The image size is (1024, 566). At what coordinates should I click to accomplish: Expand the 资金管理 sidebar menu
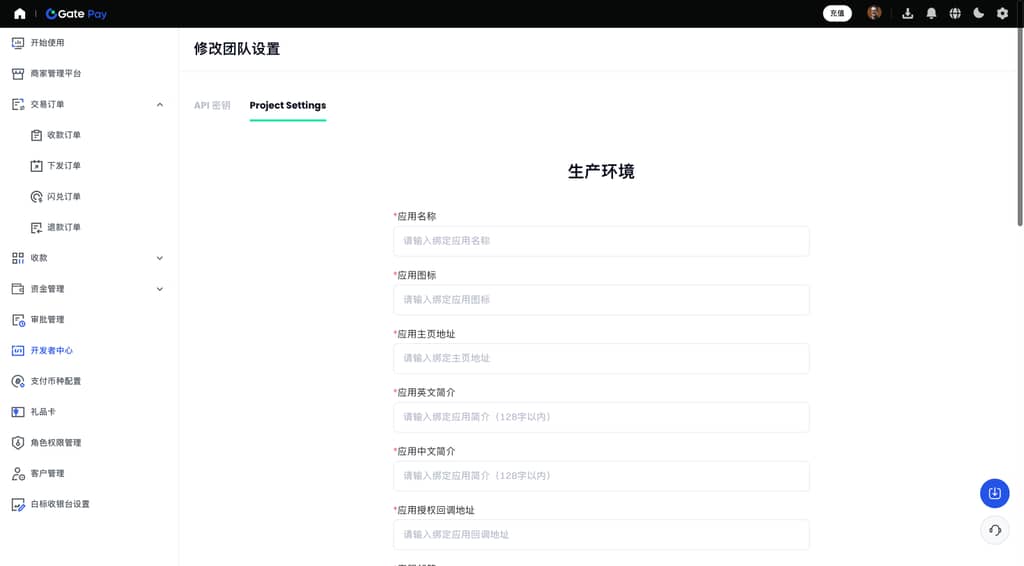(160, 289)
